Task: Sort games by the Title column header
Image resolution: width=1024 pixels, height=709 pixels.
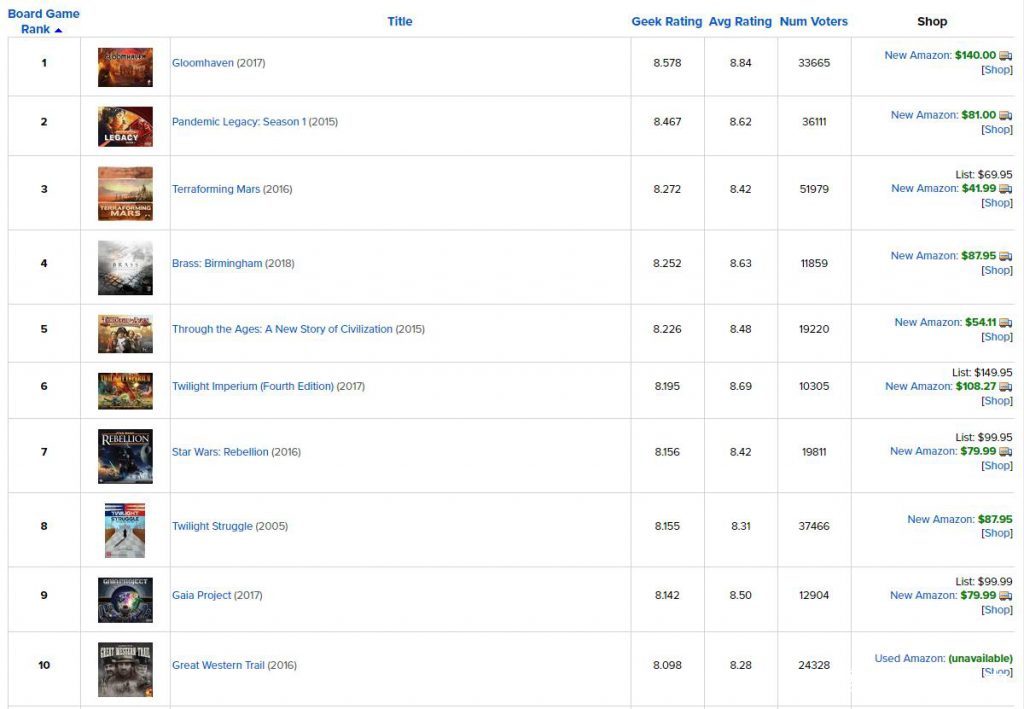Action: point(400,21)
